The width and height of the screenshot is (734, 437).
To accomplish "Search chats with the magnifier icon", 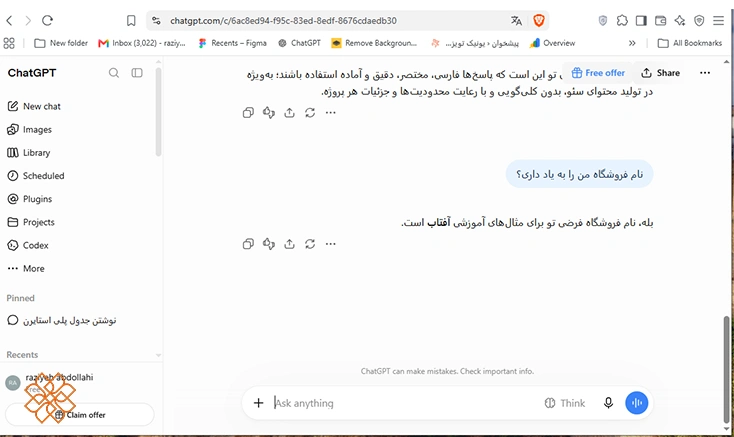I will [x=114, y=73].
